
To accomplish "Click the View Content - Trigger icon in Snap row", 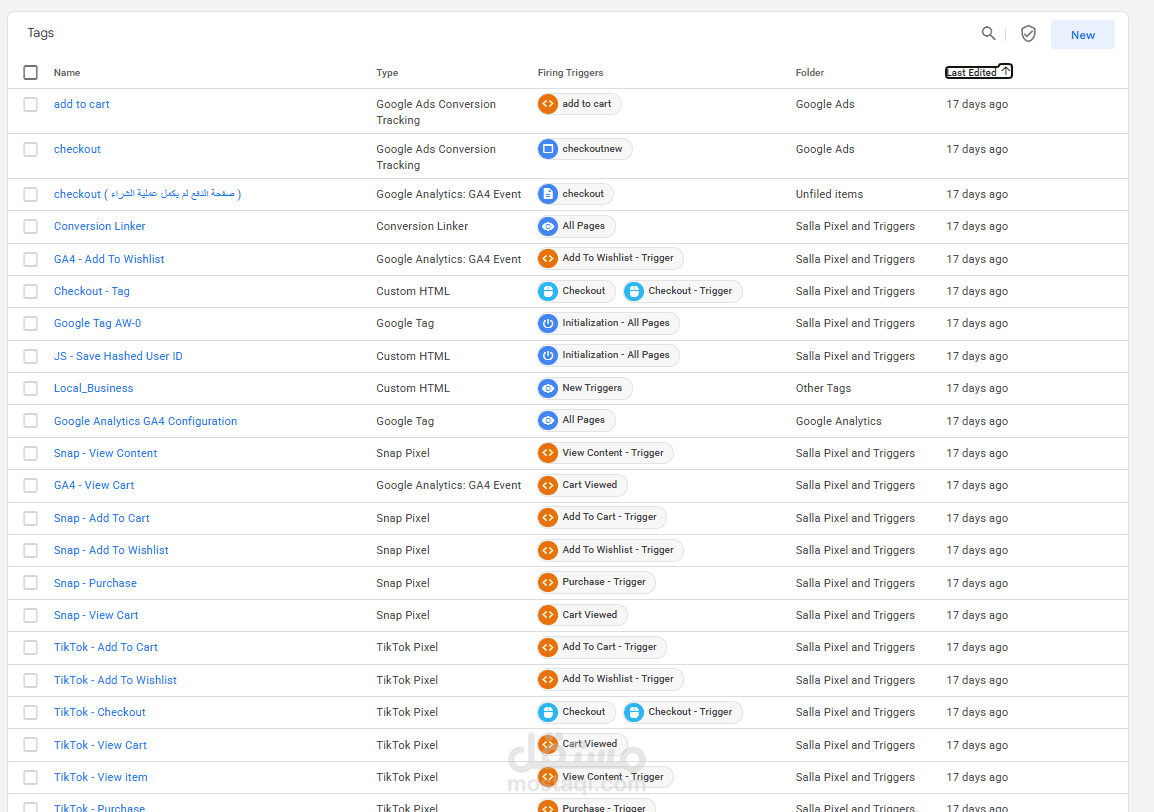I will tap(548, 453).
